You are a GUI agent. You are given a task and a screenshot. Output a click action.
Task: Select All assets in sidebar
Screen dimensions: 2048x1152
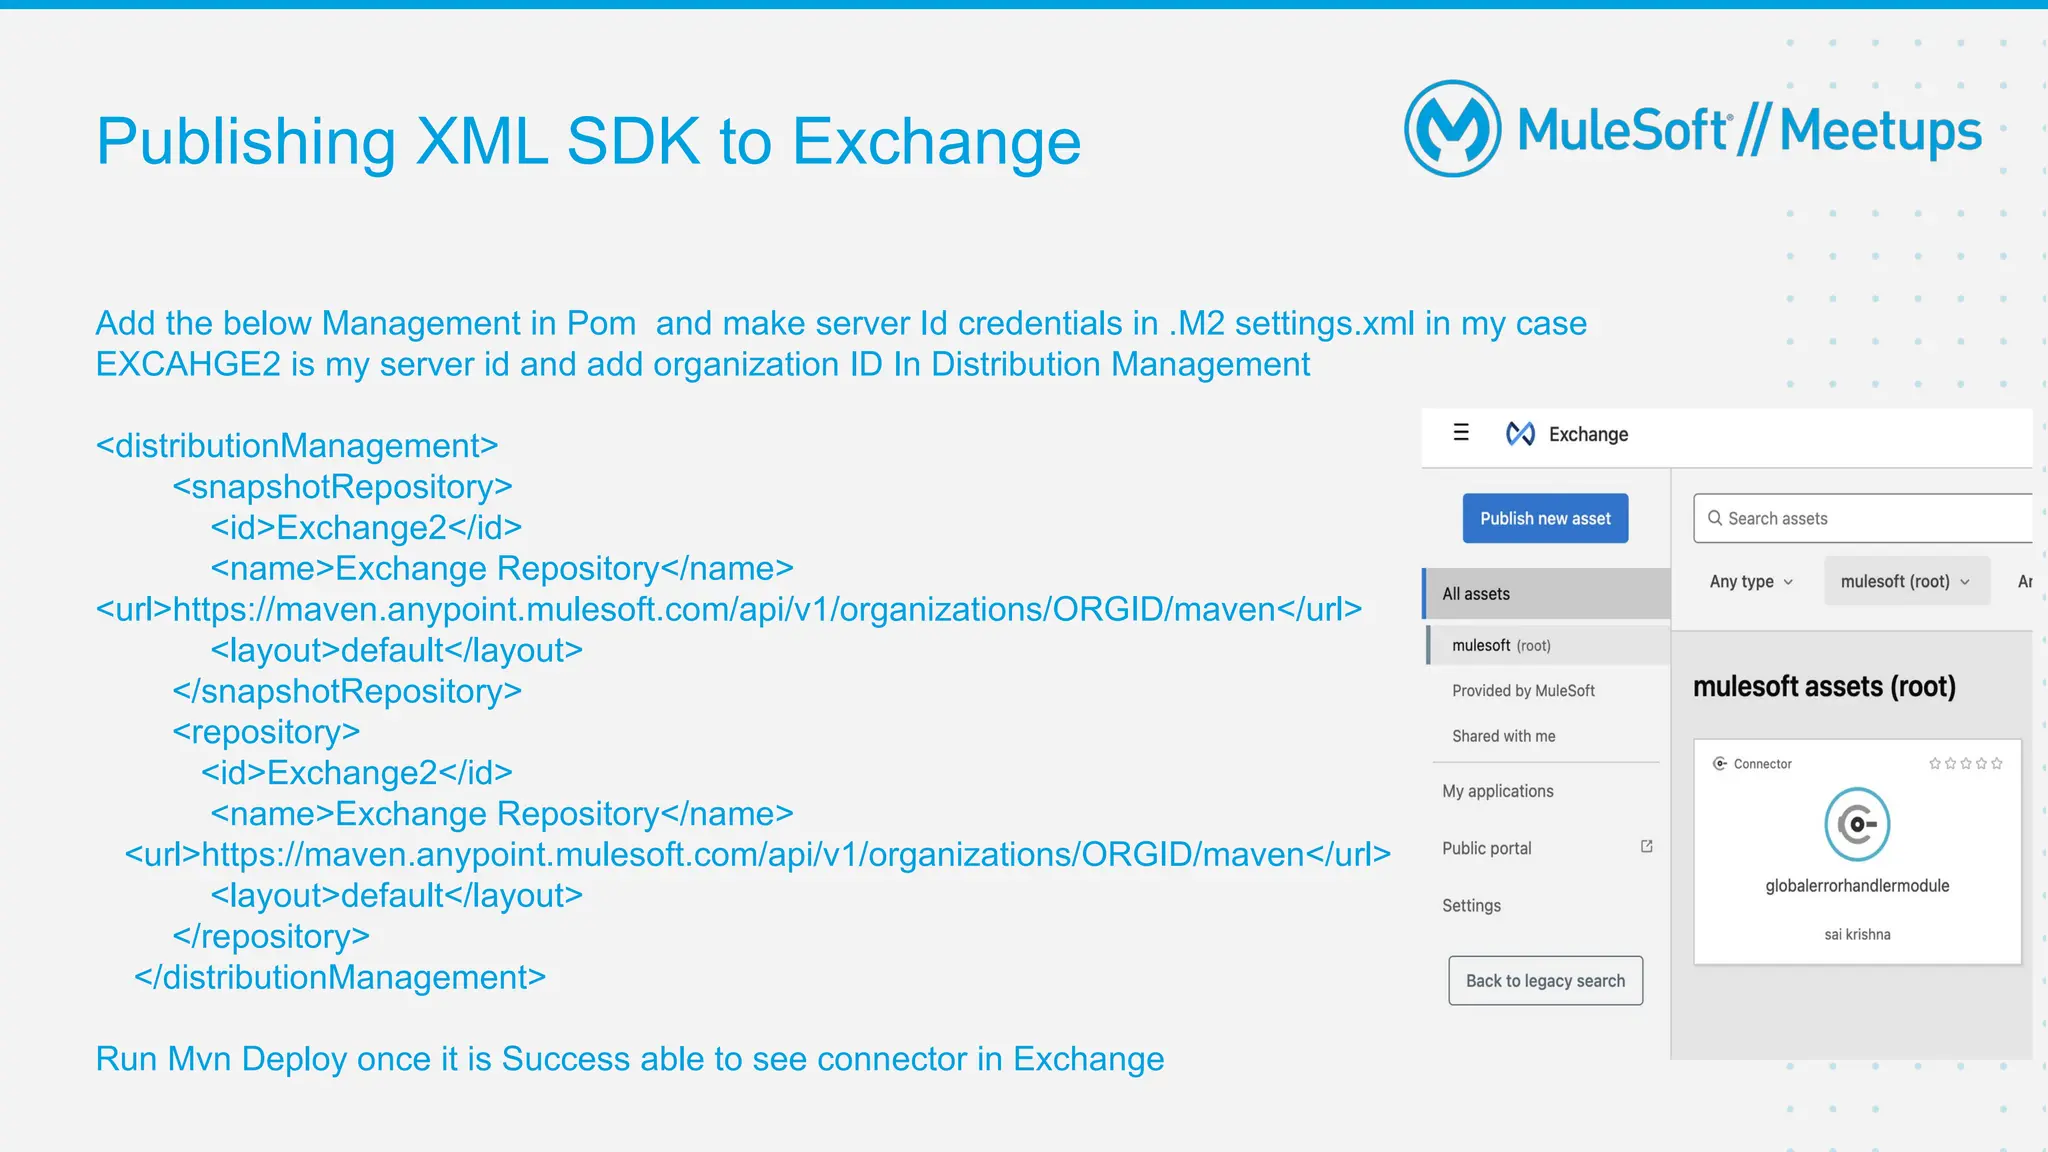(1546, 594)
